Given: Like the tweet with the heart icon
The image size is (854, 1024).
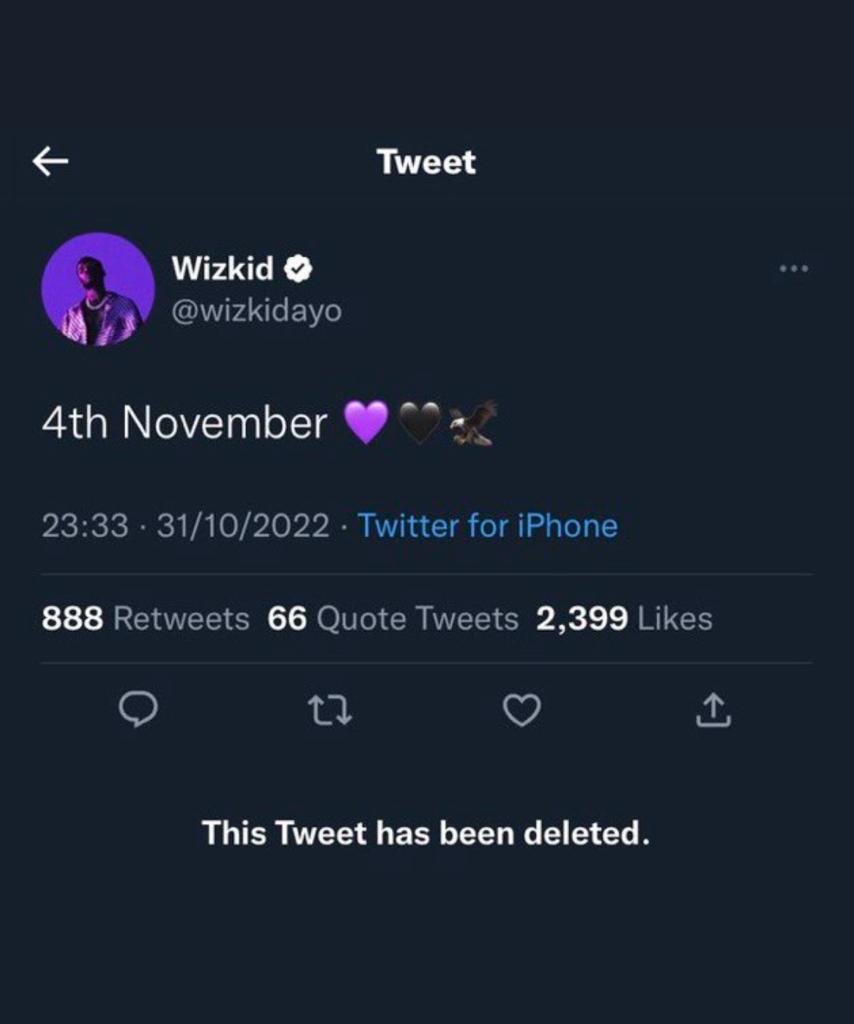Looking at the screenshot, I should [x=521, y=710].
